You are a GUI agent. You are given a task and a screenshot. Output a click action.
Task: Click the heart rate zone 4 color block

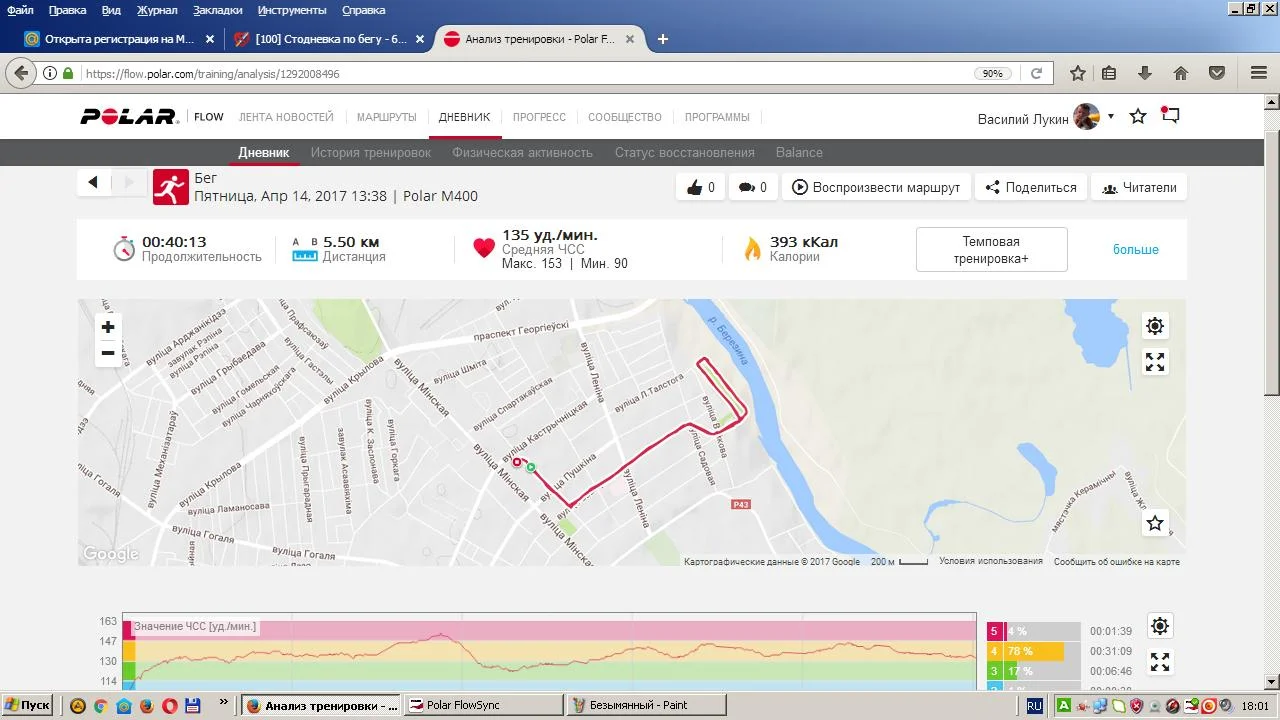click(995, 651)
